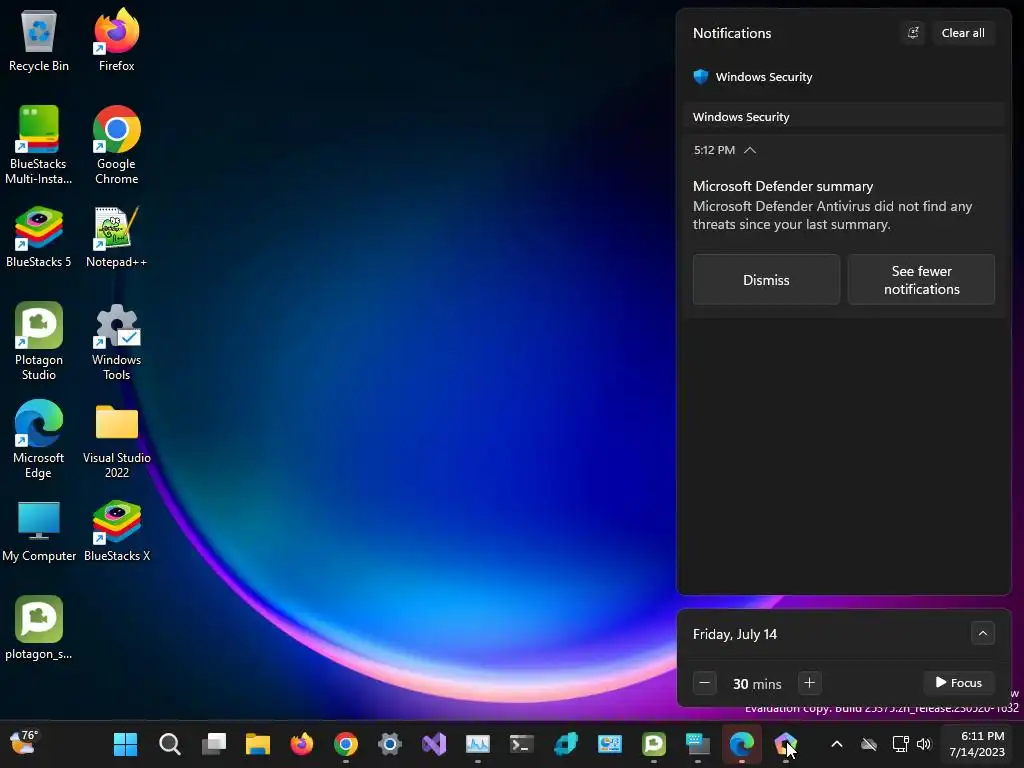Collapse the 5:12 PM notification chevron
Image resolution: width=1024 pixels, height=768 pixels.
coord(750,150)
